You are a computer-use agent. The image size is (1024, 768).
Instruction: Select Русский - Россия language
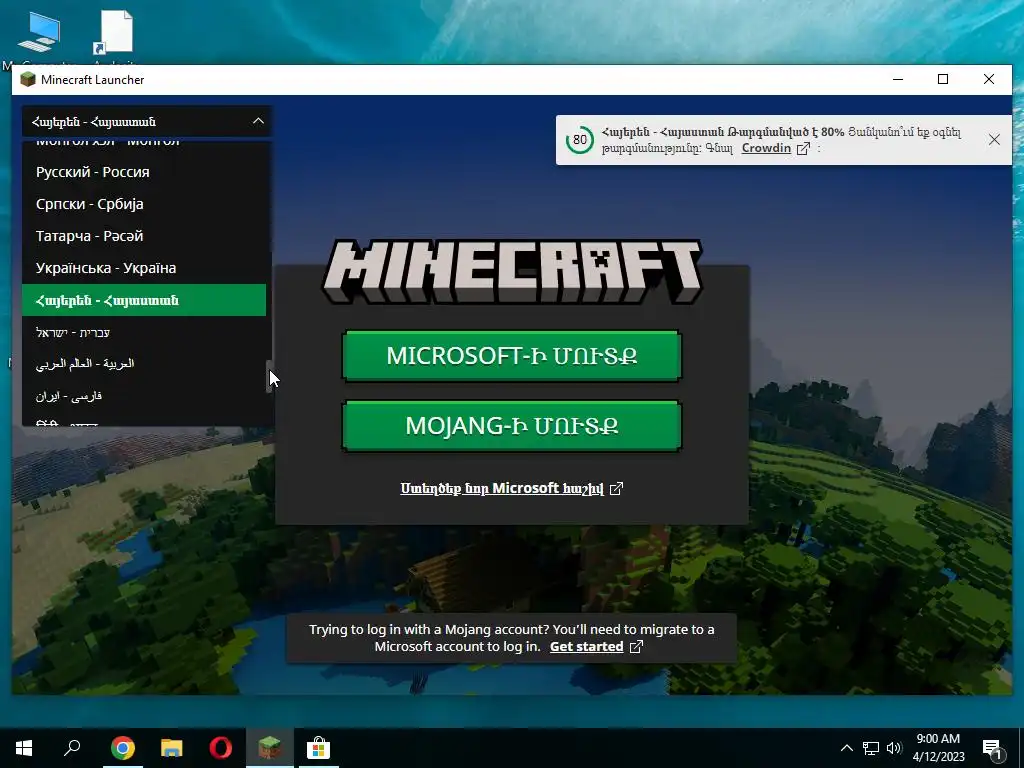coord(144,172)
